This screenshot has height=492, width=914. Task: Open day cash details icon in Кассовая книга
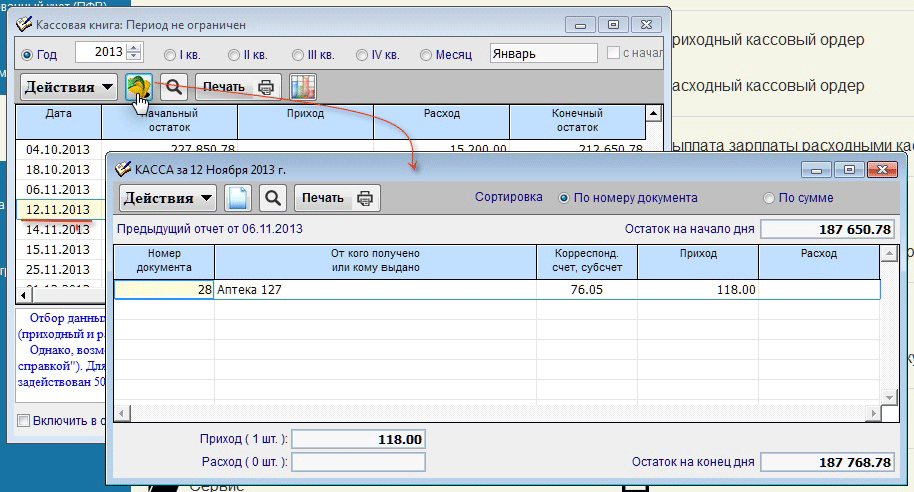tap(139, 87)
